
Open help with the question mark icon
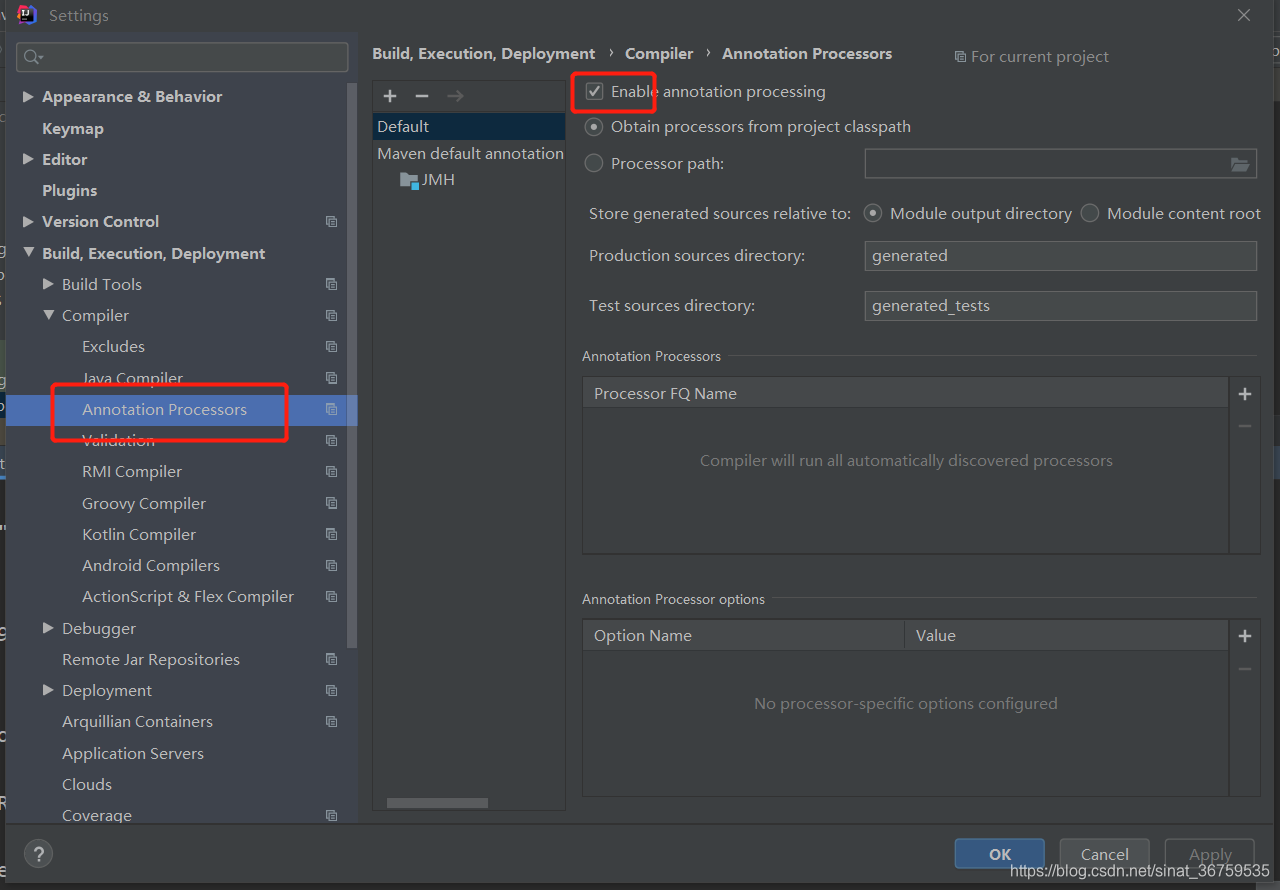point(38,854)
